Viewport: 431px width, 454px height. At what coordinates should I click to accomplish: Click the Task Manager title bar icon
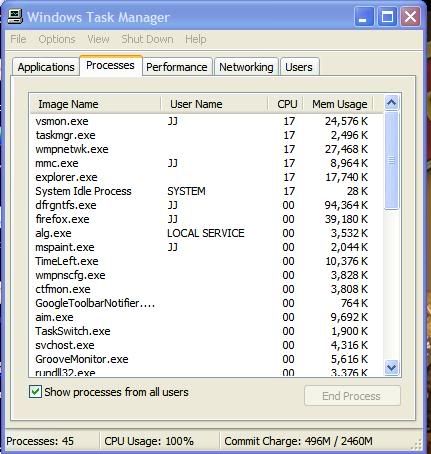click(x=15, y=16)
